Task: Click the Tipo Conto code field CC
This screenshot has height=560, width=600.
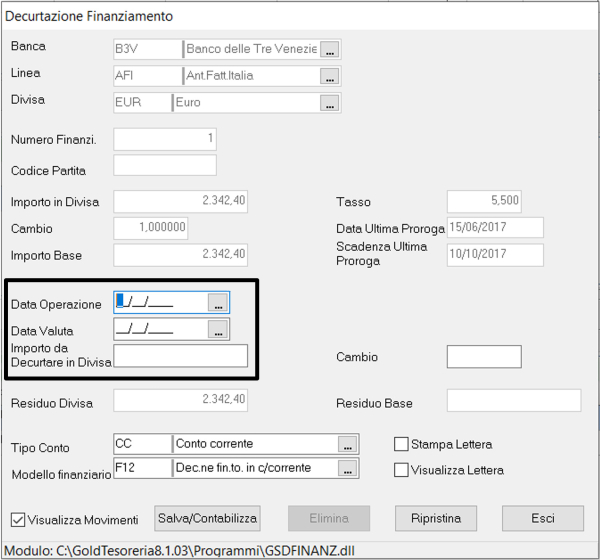Action: pyautogui.click(x=143, y=444)
